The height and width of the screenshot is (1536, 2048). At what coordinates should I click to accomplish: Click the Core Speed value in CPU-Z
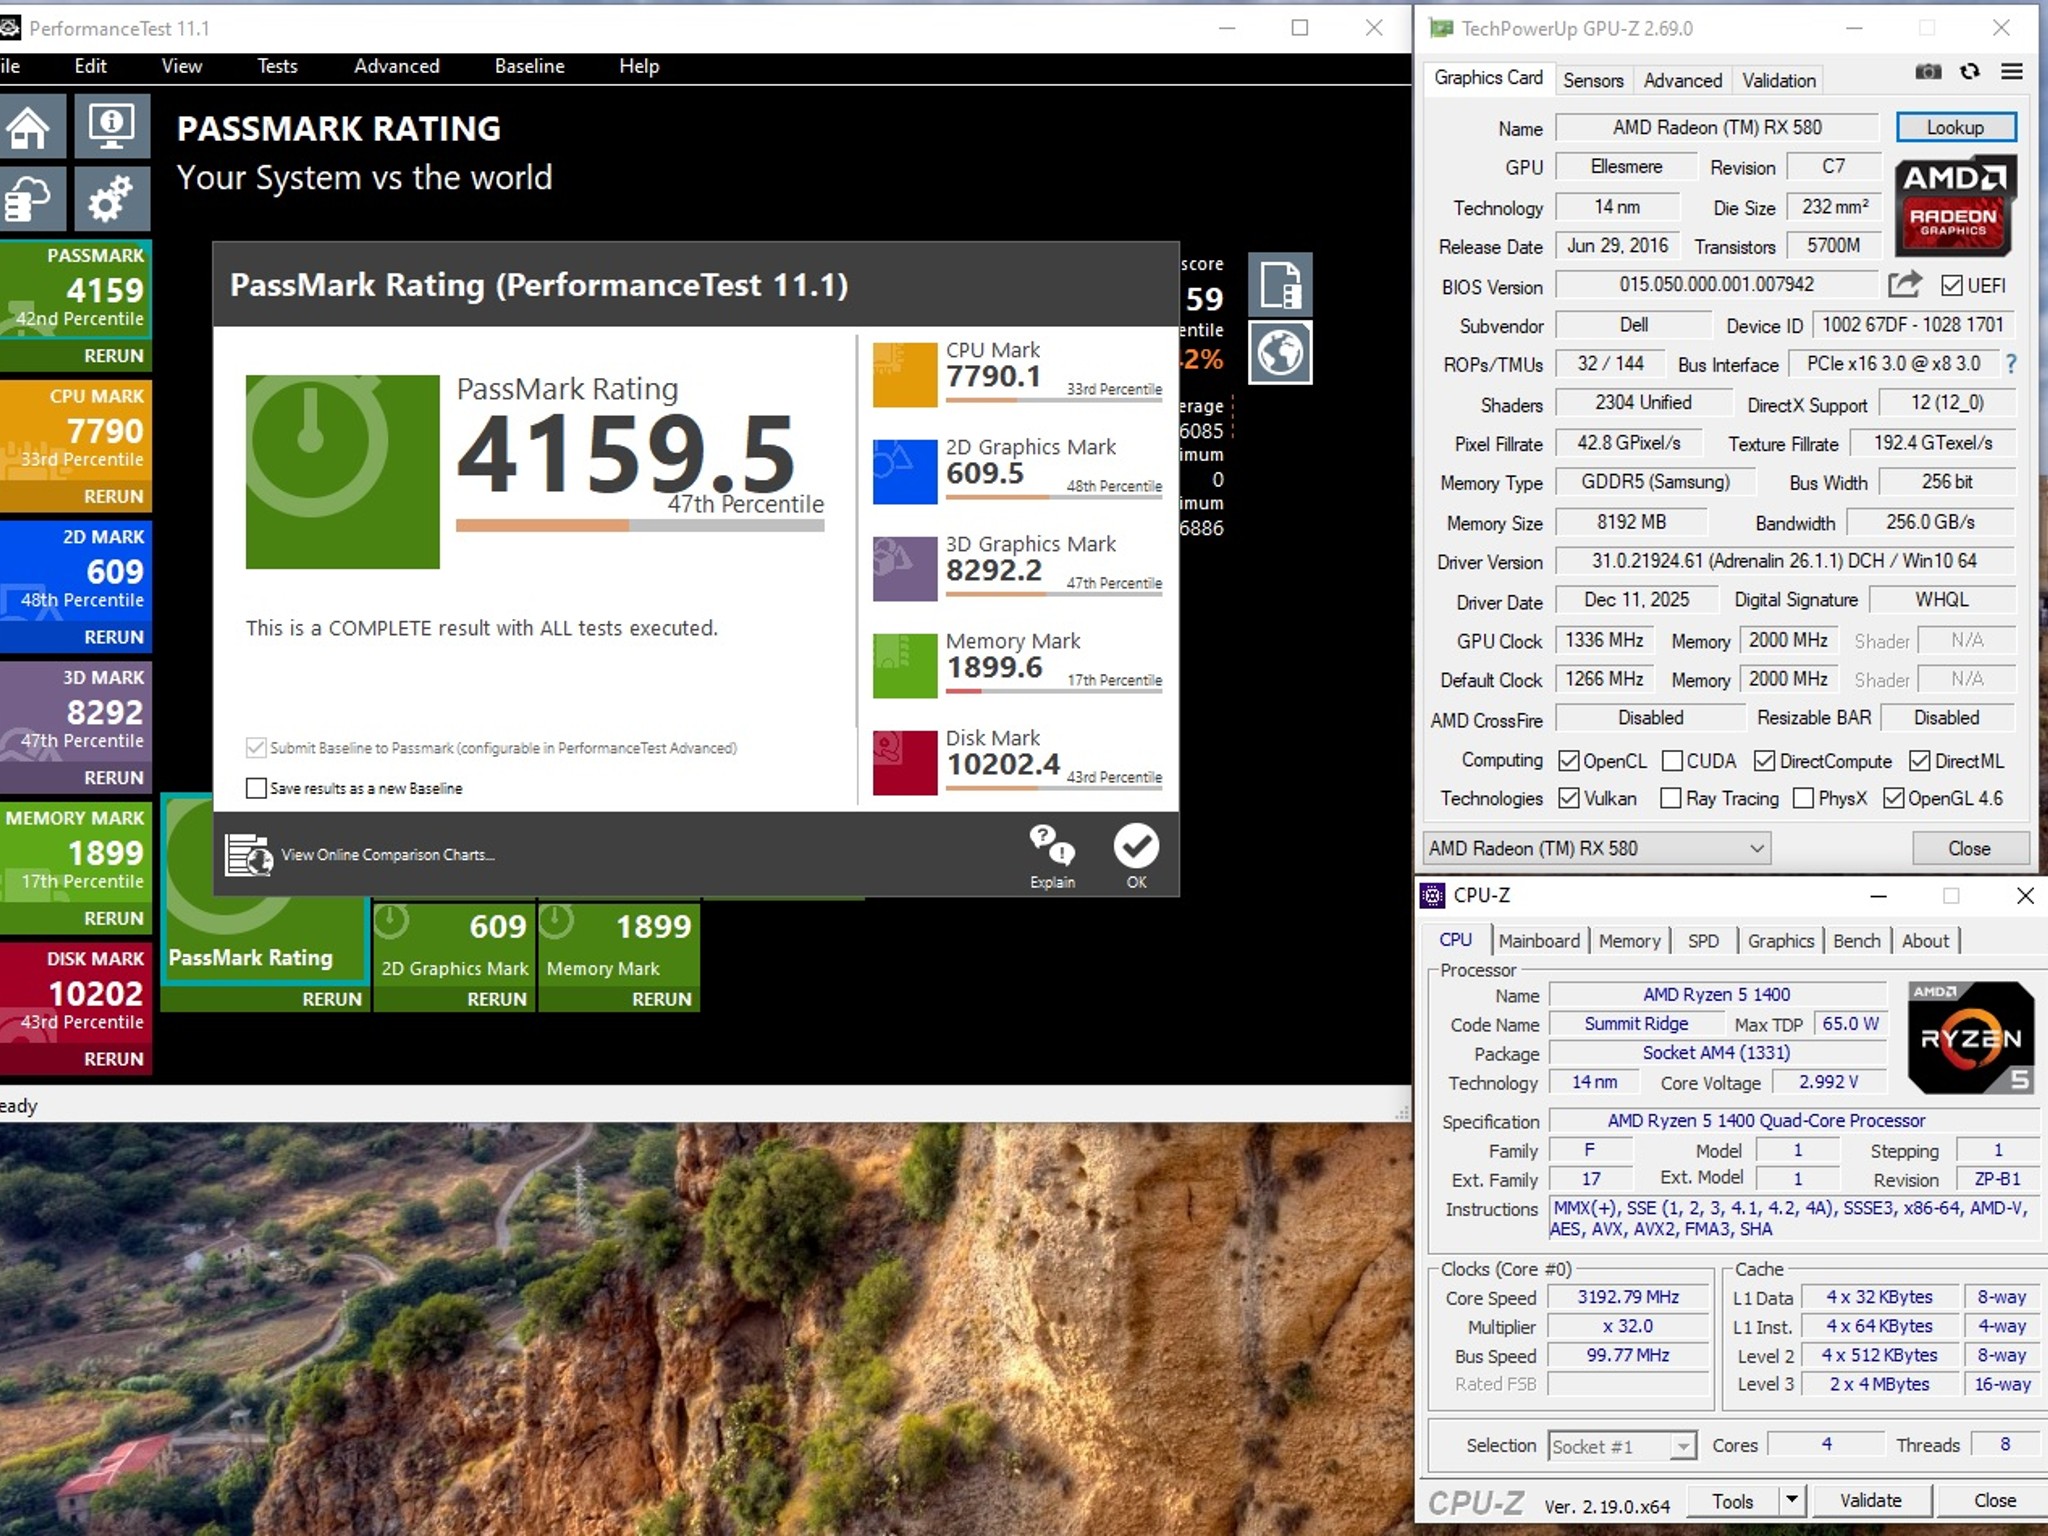(x=1628, y=1297)
